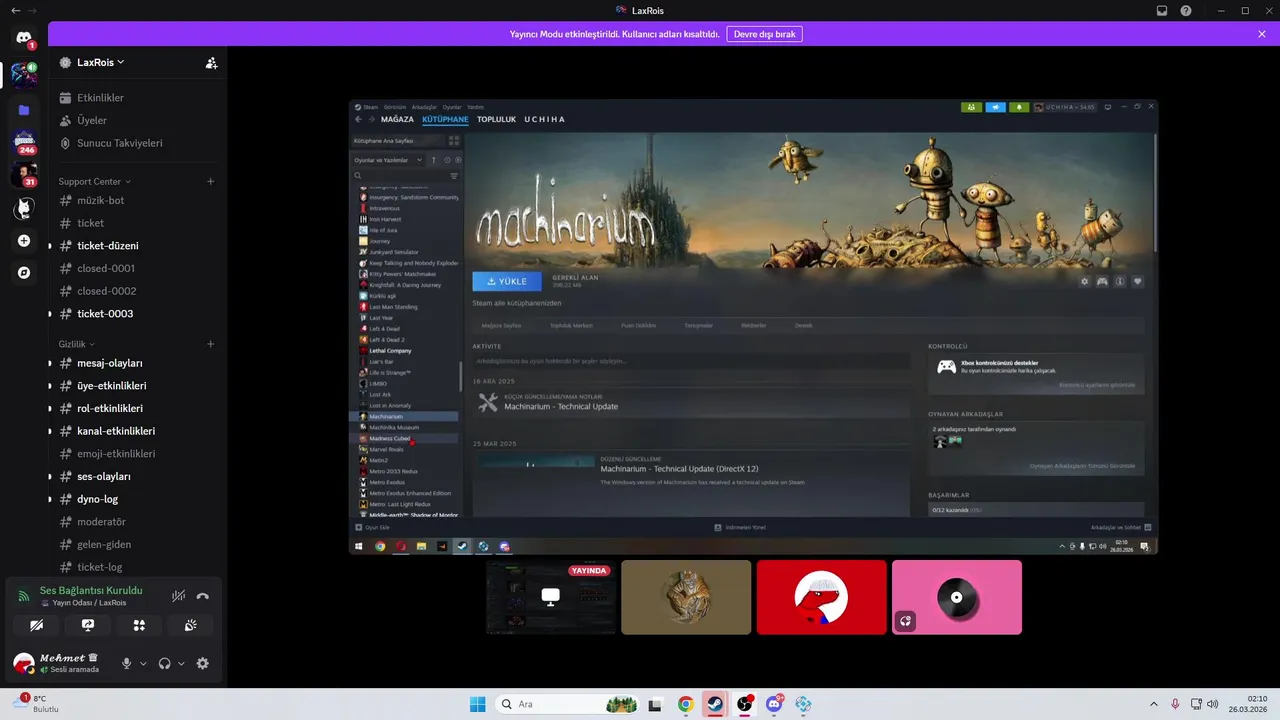1280x720 pixels.
Task: Show hidden icons in system tray
Action: 1154,704
